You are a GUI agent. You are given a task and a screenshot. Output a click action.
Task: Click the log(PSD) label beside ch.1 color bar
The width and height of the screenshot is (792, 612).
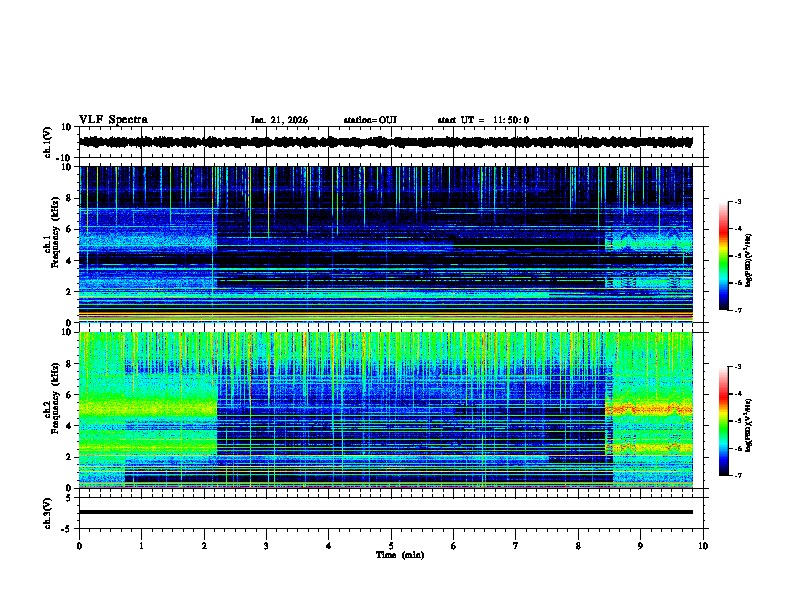point(749,261)
